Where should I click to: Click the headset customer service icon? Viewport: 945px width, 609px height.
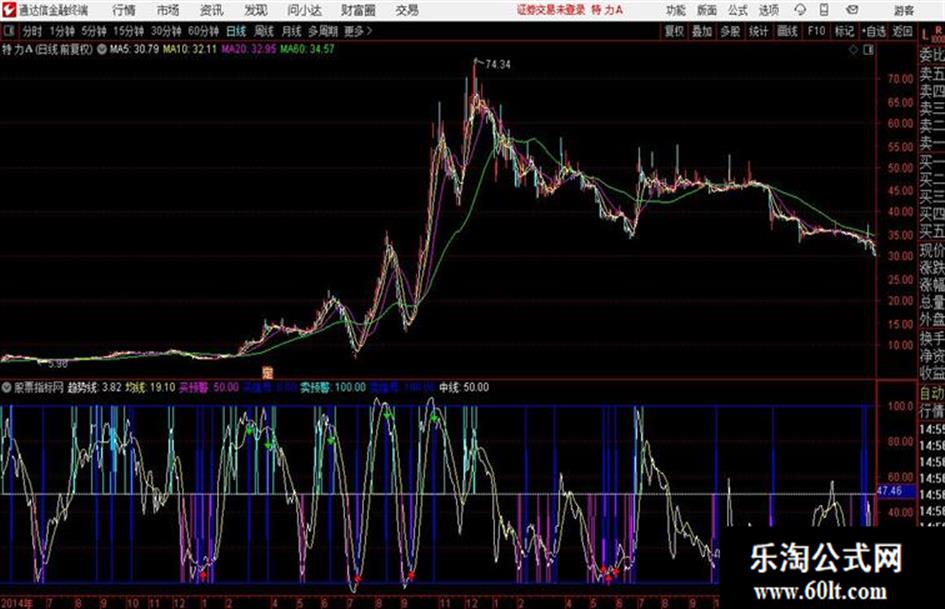coord(800,10)
